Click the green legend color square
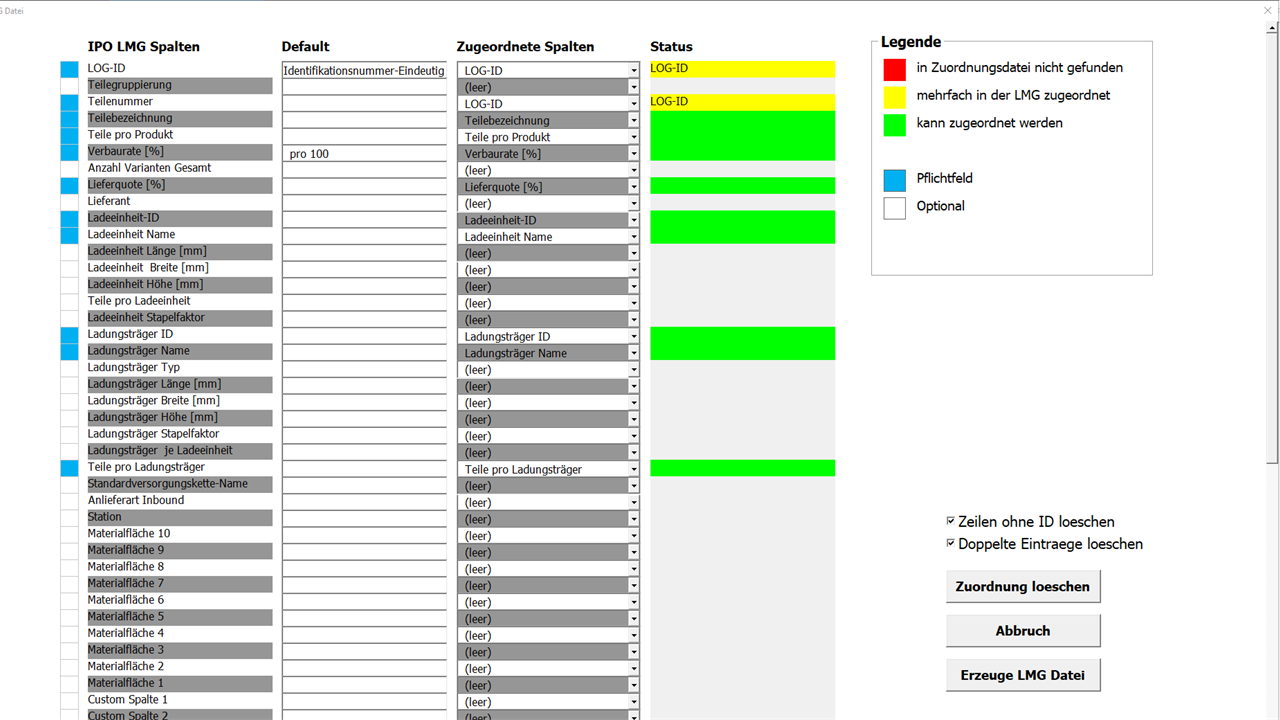 894,125
